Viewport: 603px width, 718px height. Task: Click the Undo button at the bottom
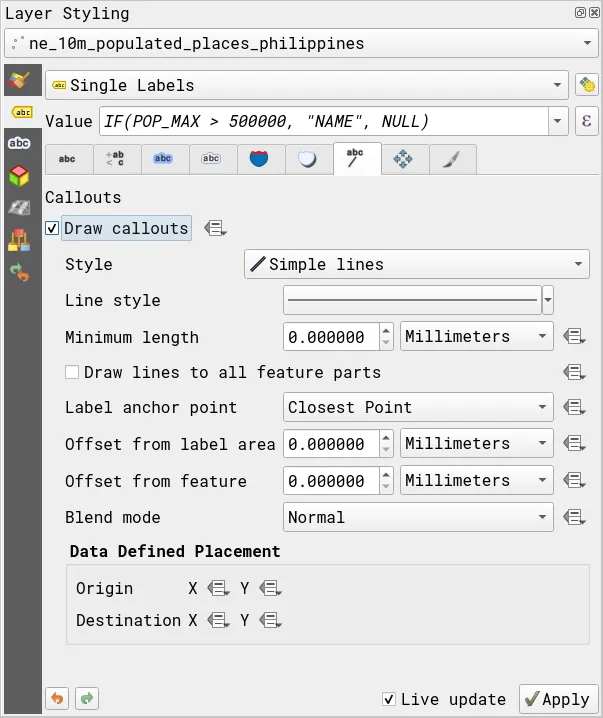(57, 698)
